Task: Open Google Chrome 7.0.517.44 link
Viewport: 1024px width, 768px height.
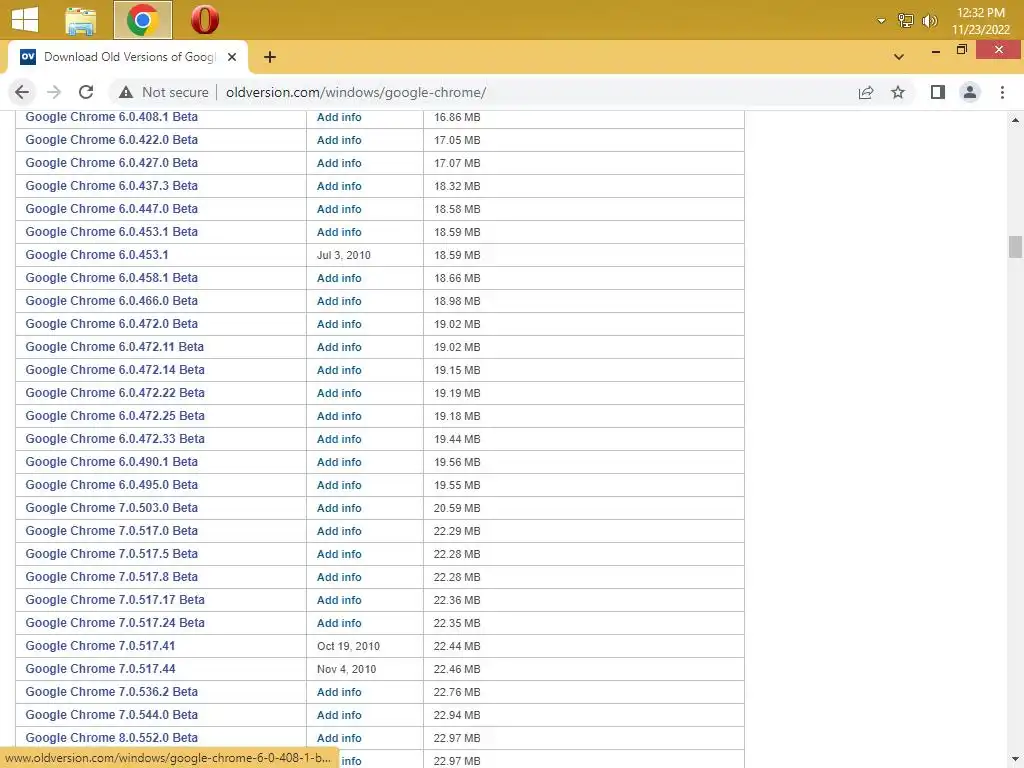Action: point(100,668)
